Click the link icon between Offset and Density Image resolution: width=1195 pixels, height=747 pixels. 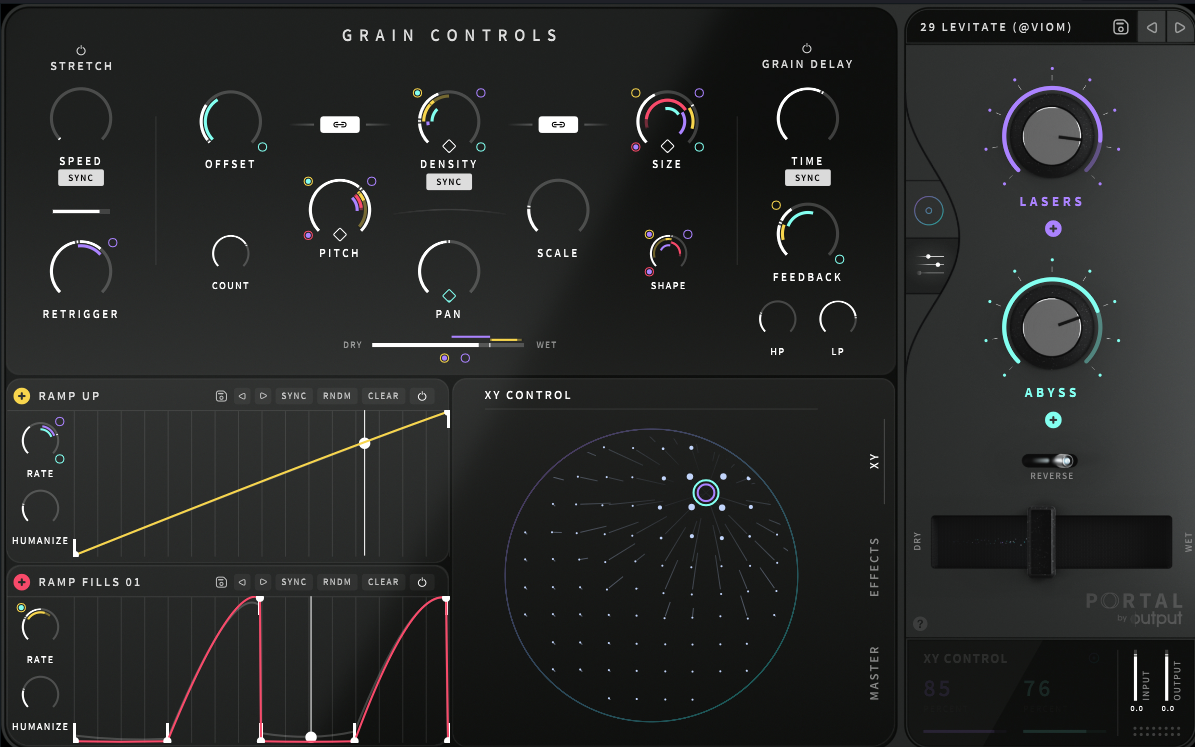[340, 125]
